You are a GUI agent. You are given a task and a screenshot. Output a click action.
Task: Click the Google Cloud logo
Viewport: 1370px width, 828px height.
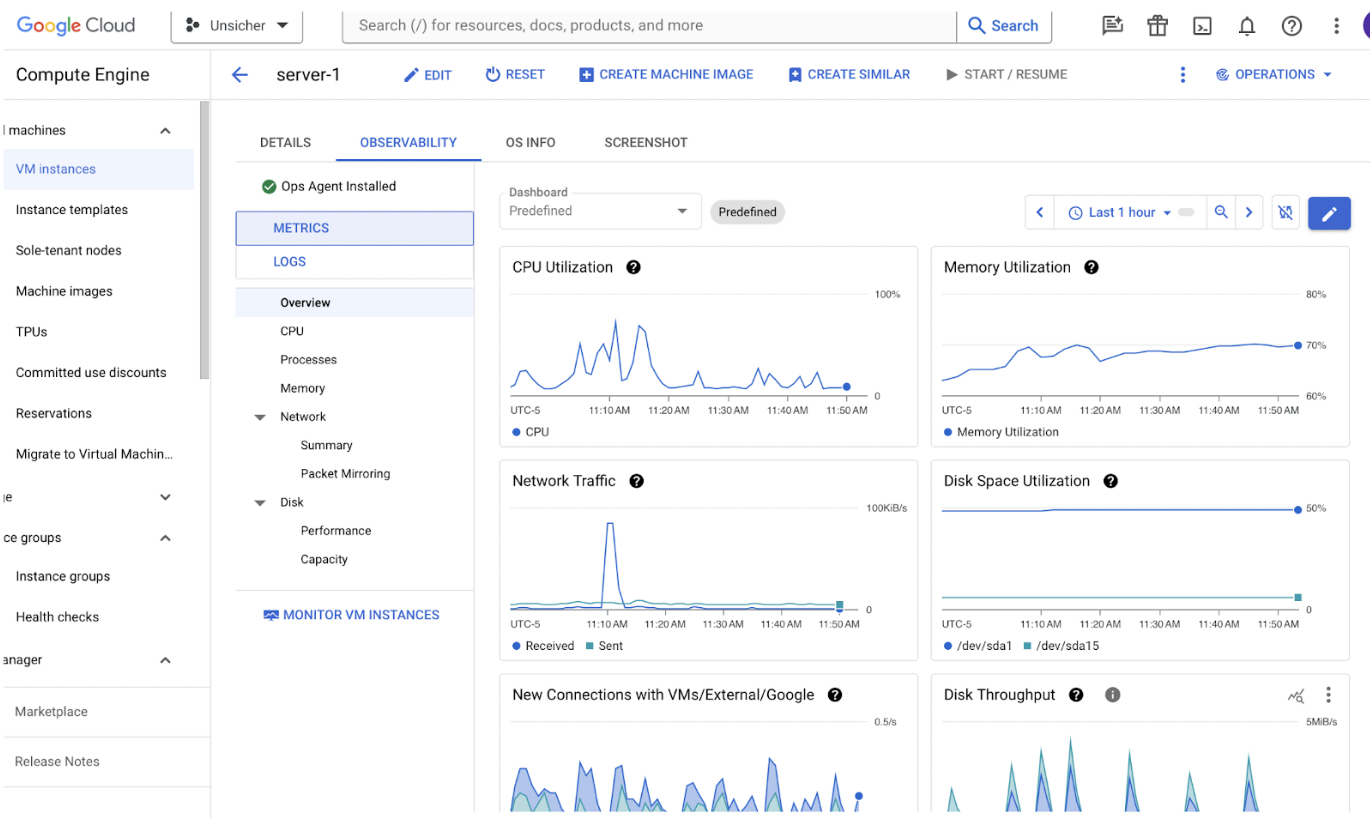coord(76,26)
